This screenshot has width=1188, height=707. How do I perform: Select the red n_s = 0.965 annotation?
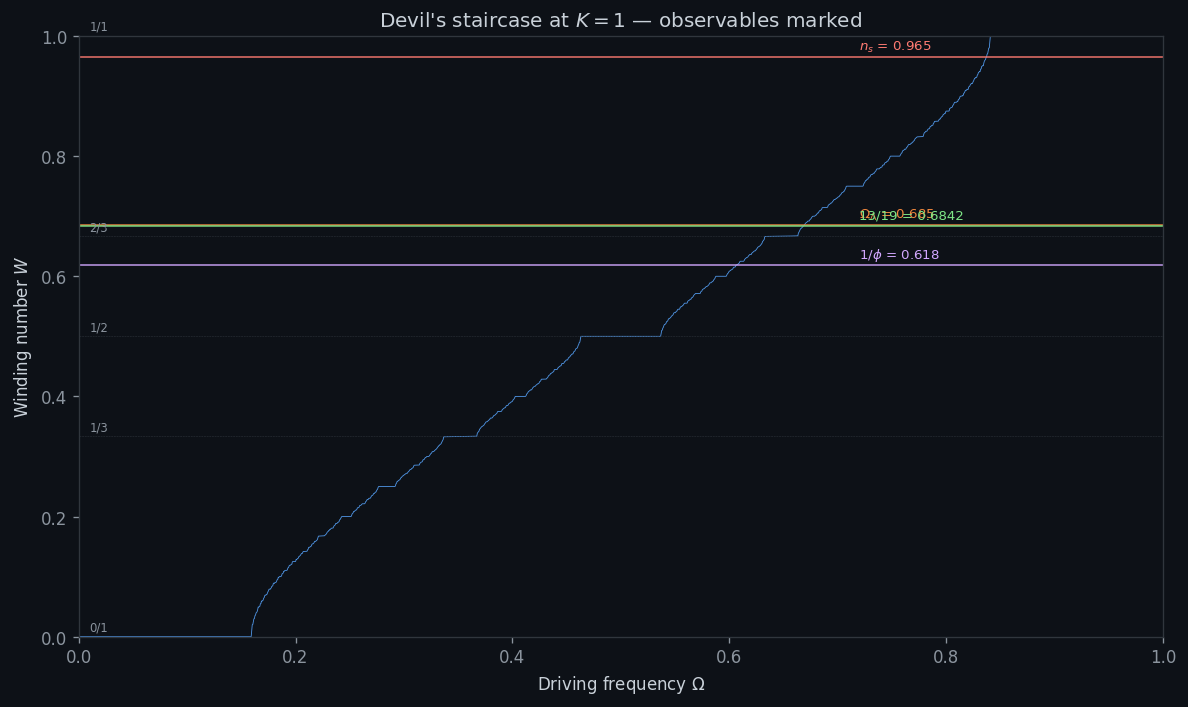pos(895,47)
